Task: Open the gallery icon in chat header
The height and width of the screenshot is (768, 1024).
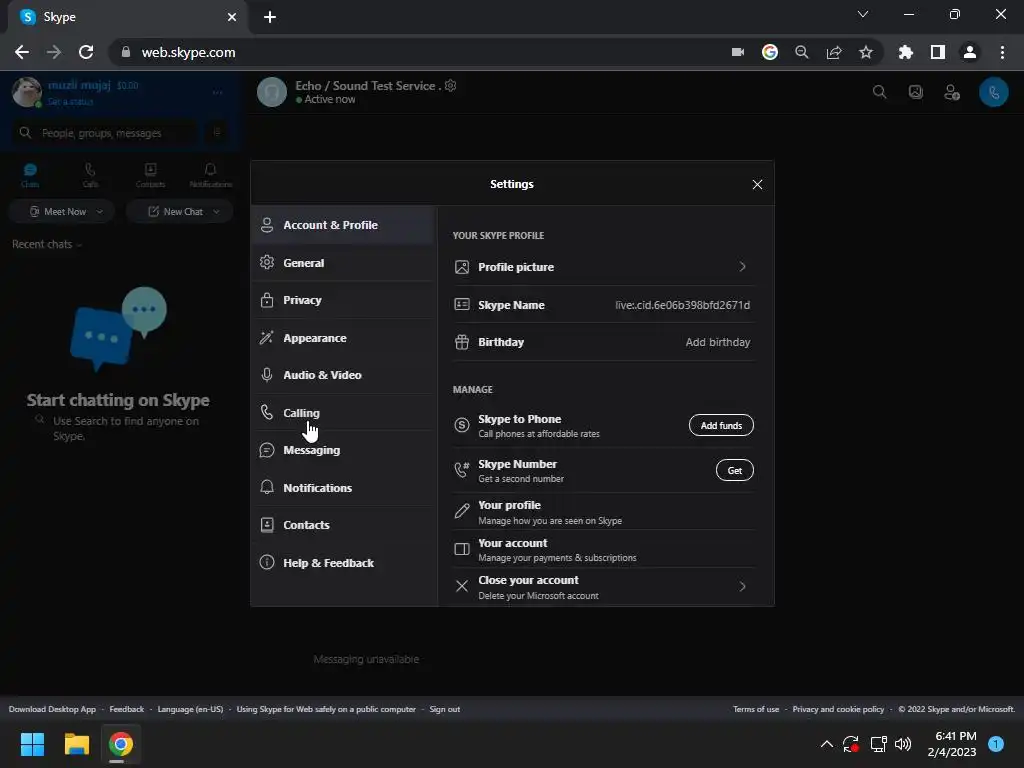Action: coord(916,92)
